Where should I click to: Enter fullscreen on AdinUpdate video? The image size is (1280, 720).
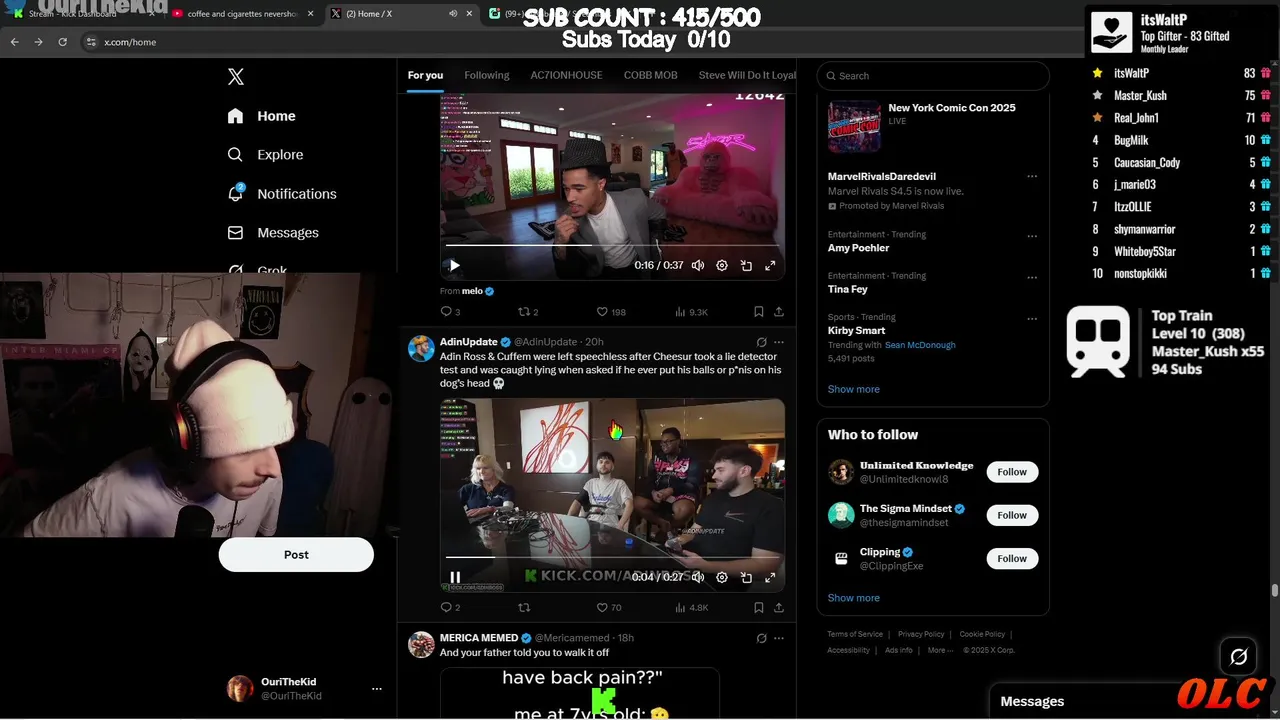[x=770, y=577]
